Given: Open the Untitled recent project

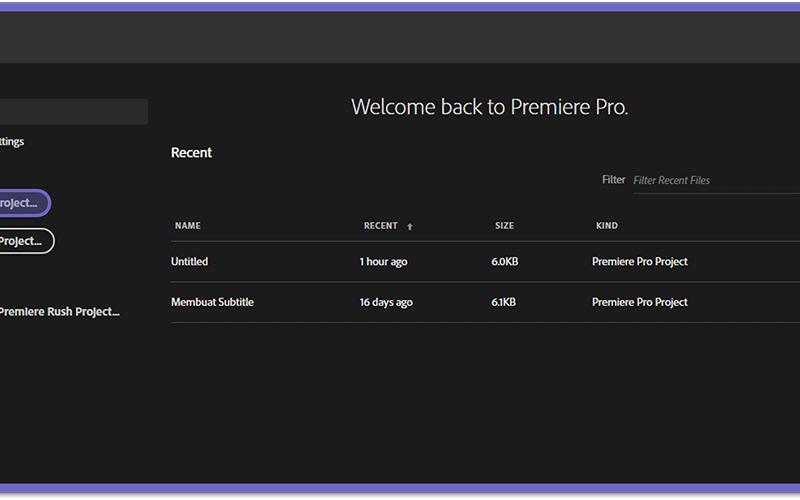Looking at the screenshot, I should coord(189,262).
